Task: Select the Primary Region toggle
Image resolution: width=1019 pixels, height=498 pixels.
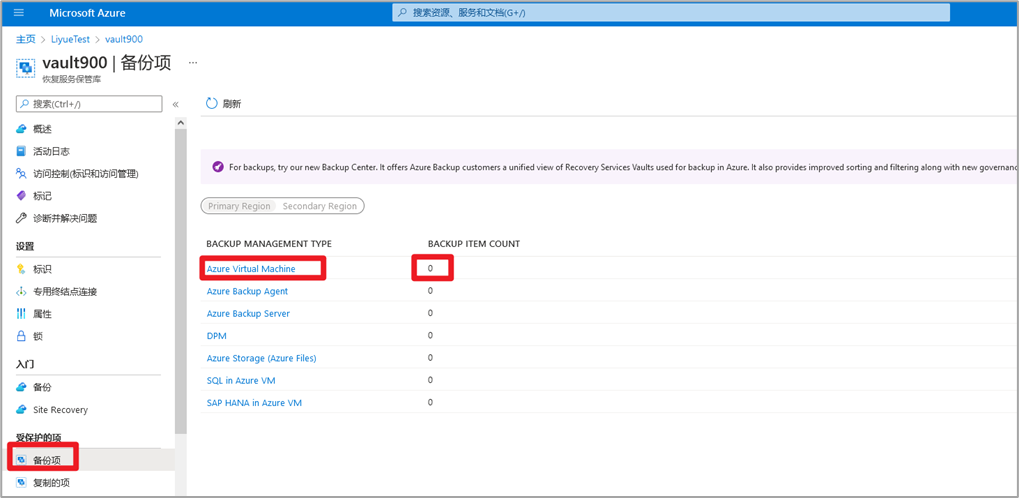Action: (239, 206)
